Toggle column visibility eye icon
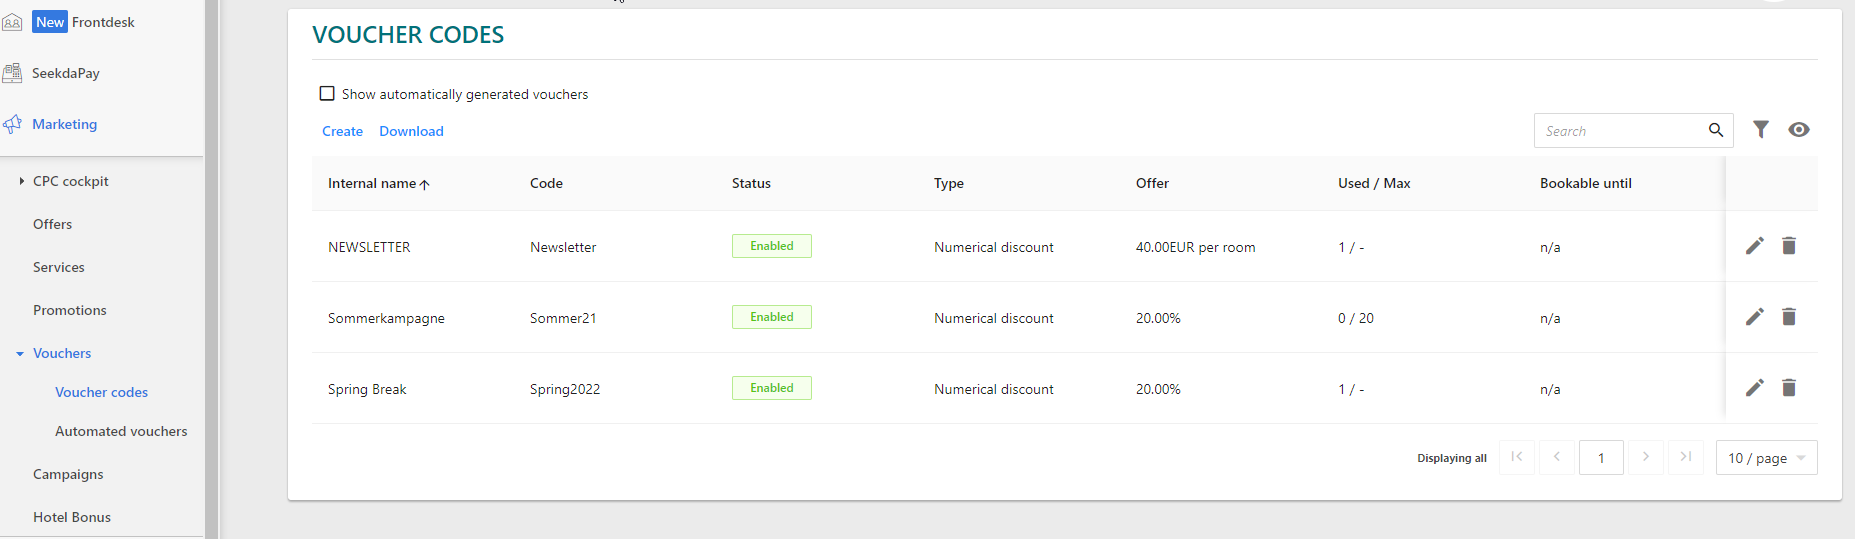Screen dimensions: 1855x539 [x=1799, y=130]
